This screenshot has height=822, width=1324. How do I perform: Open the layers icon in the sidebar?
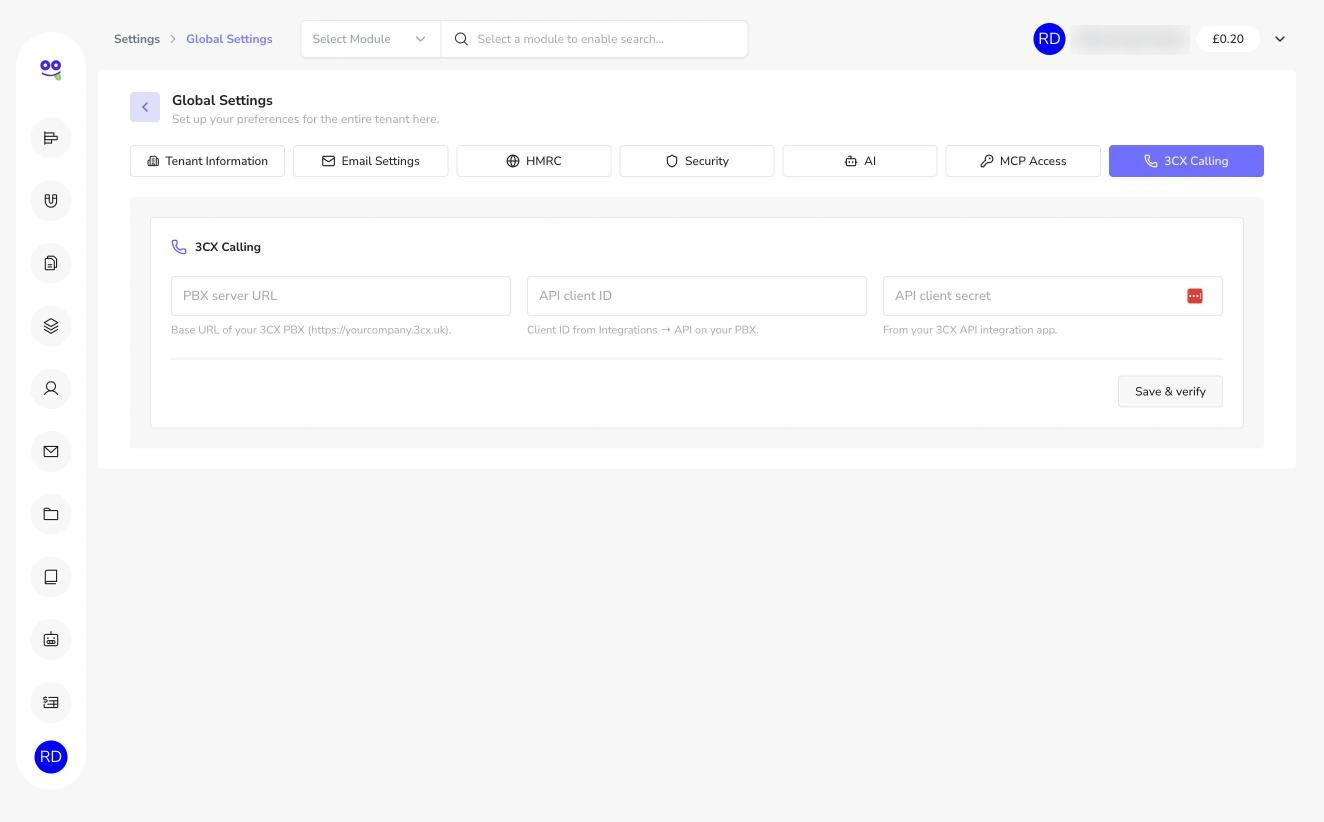click(51, 326)
